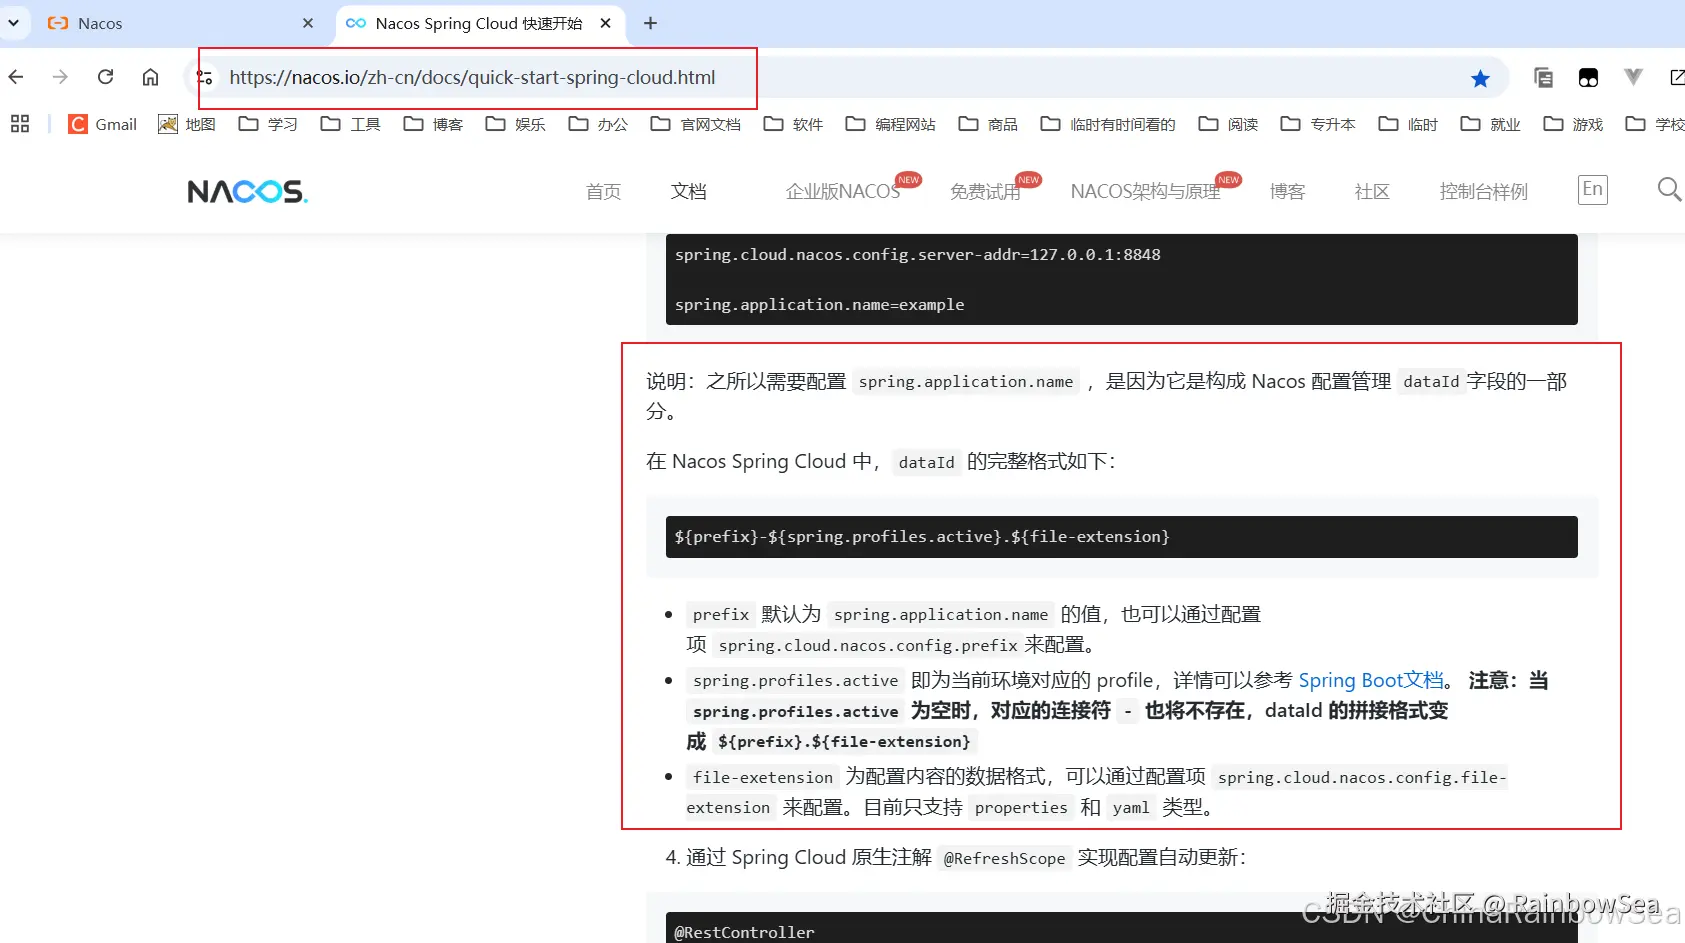Click the browser Back arrow
1685x943 pixels.
tap(16, 77)
